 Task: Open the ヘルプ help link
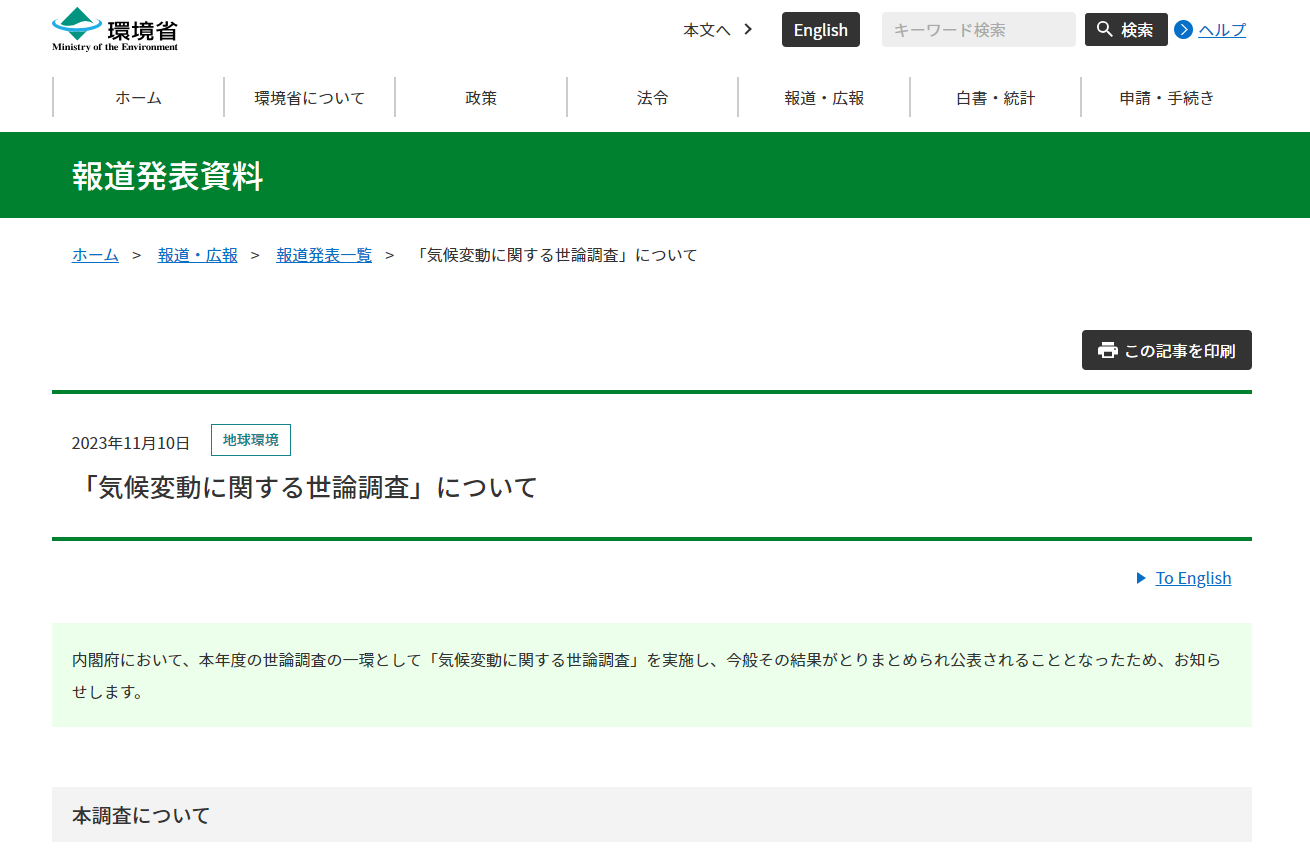1222,30
